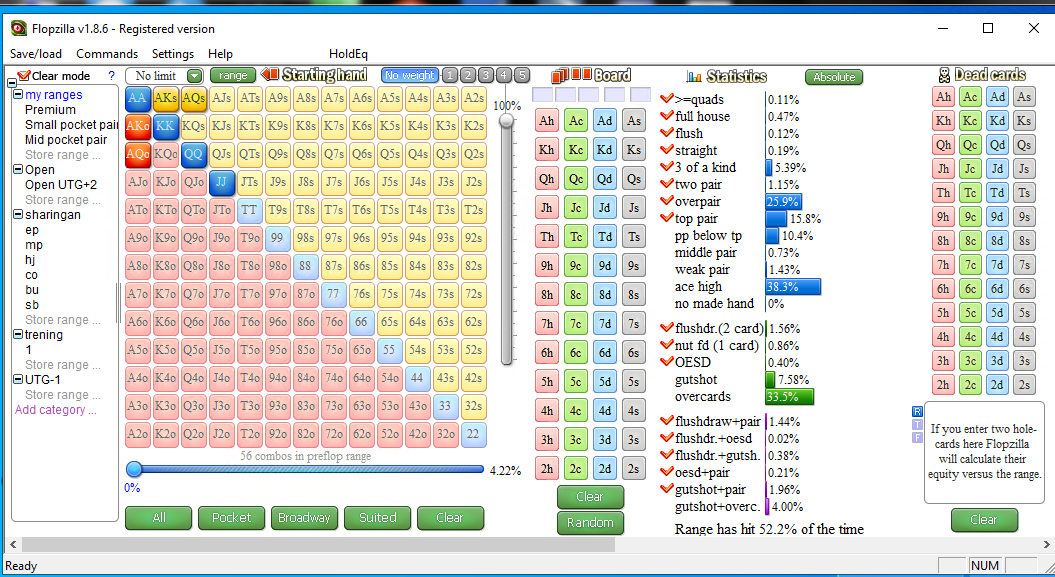Pick the Ah card in the Board grid
Viewport: 1055px width, 577px height.
tap(546, 120)
